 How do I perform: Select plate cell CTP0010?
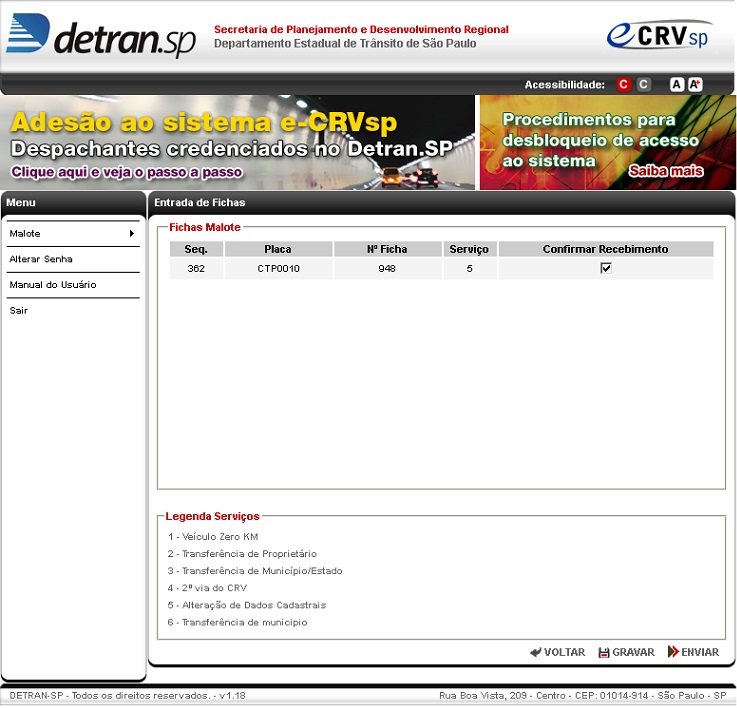pos(278,269)
